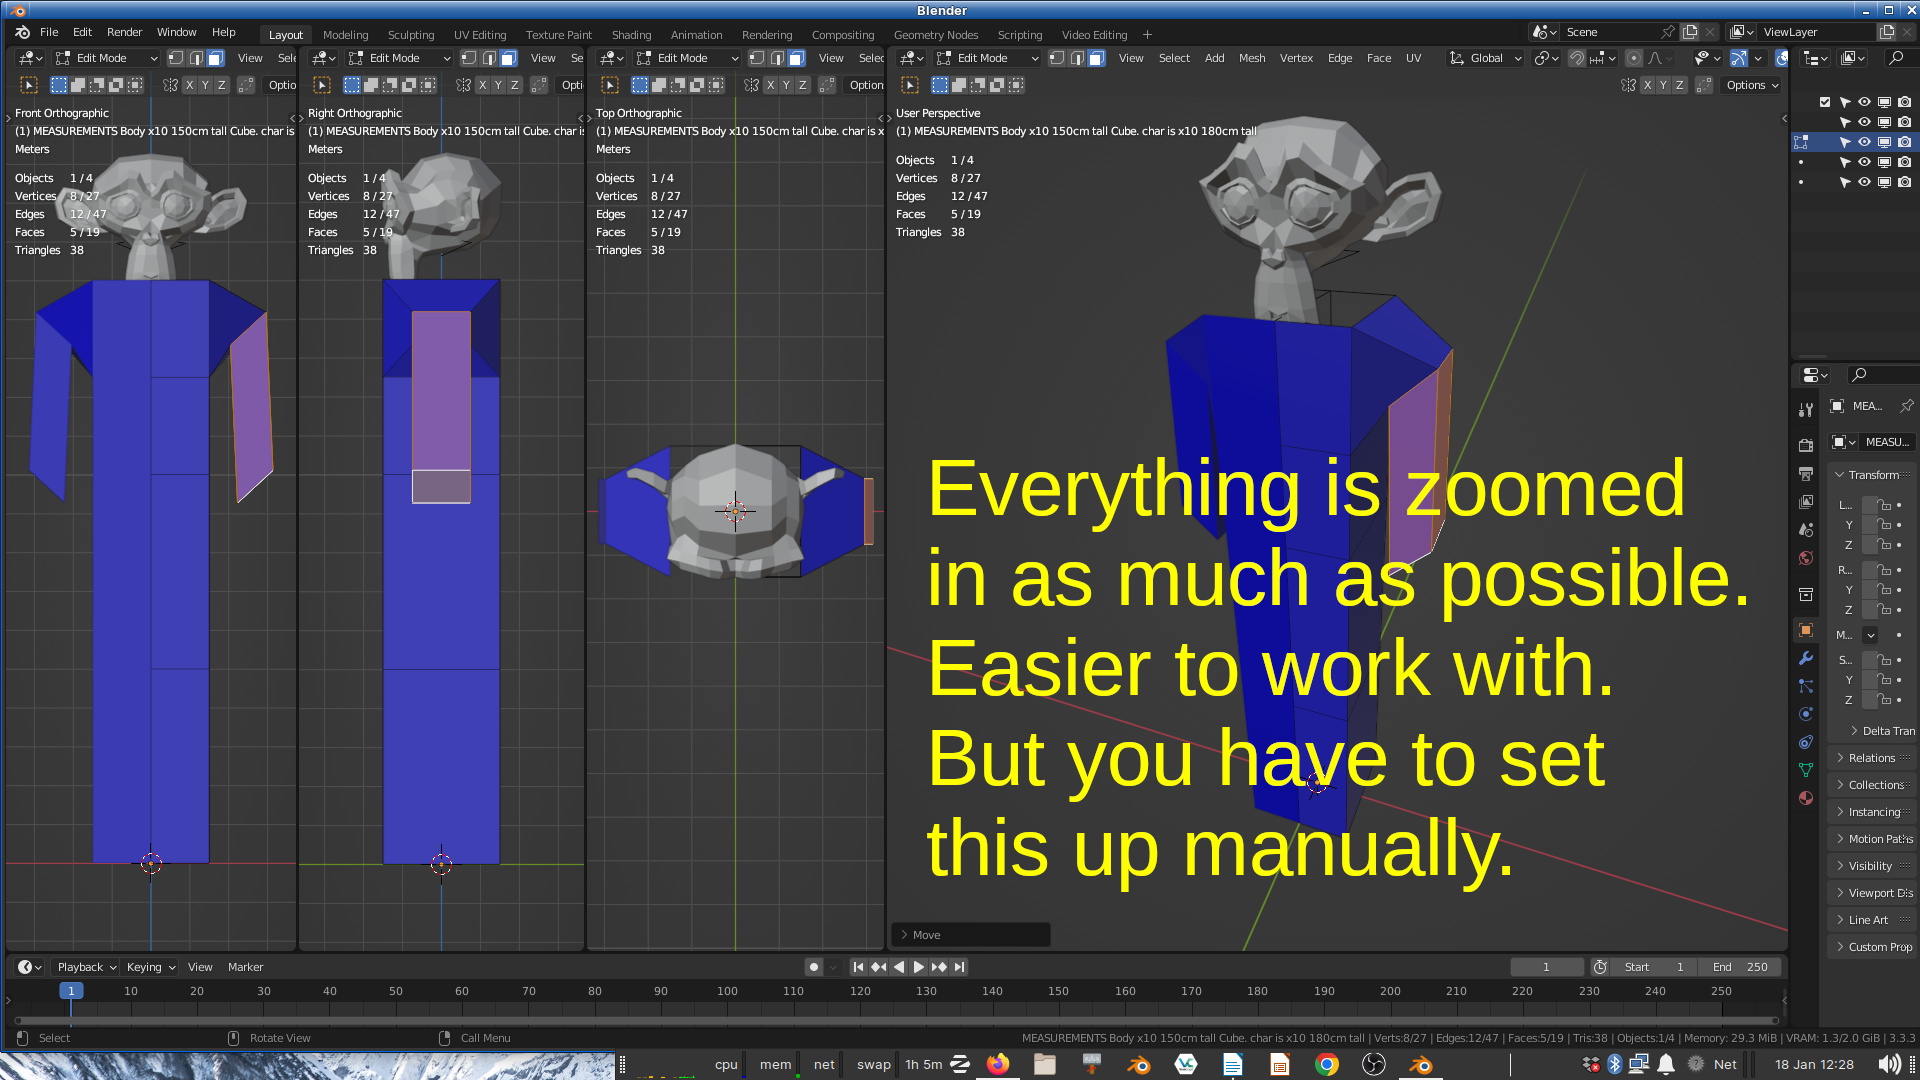Viewport: 1920px width, 1080px height.
Task: Switch to the Shading workspace tab
Action: click(631, 35)
